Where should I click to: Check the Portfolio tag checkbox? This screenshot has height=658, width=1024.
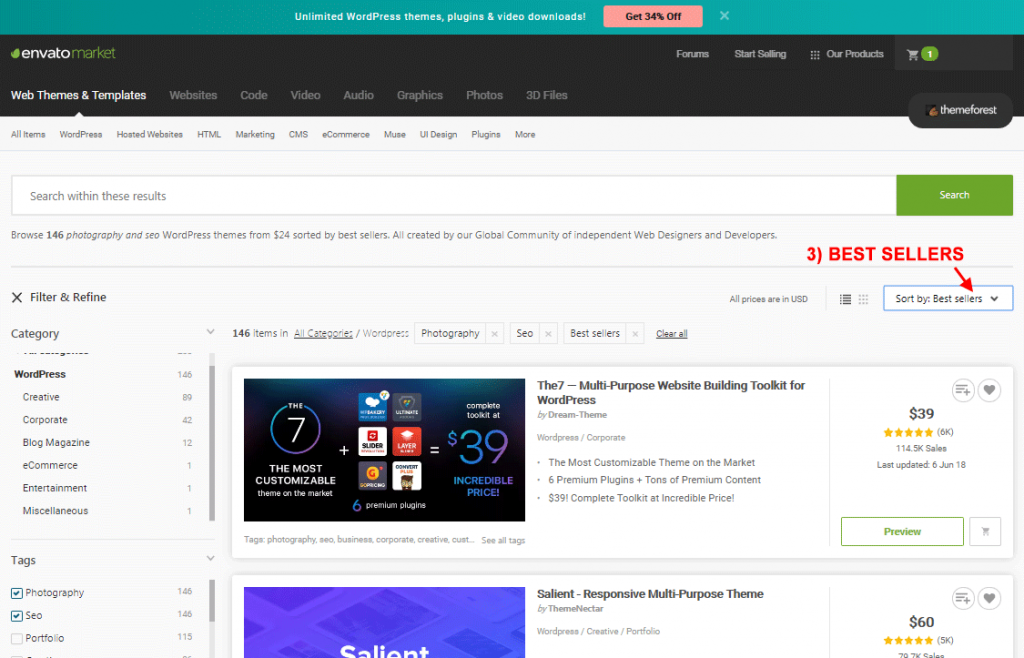click(17, 638)
